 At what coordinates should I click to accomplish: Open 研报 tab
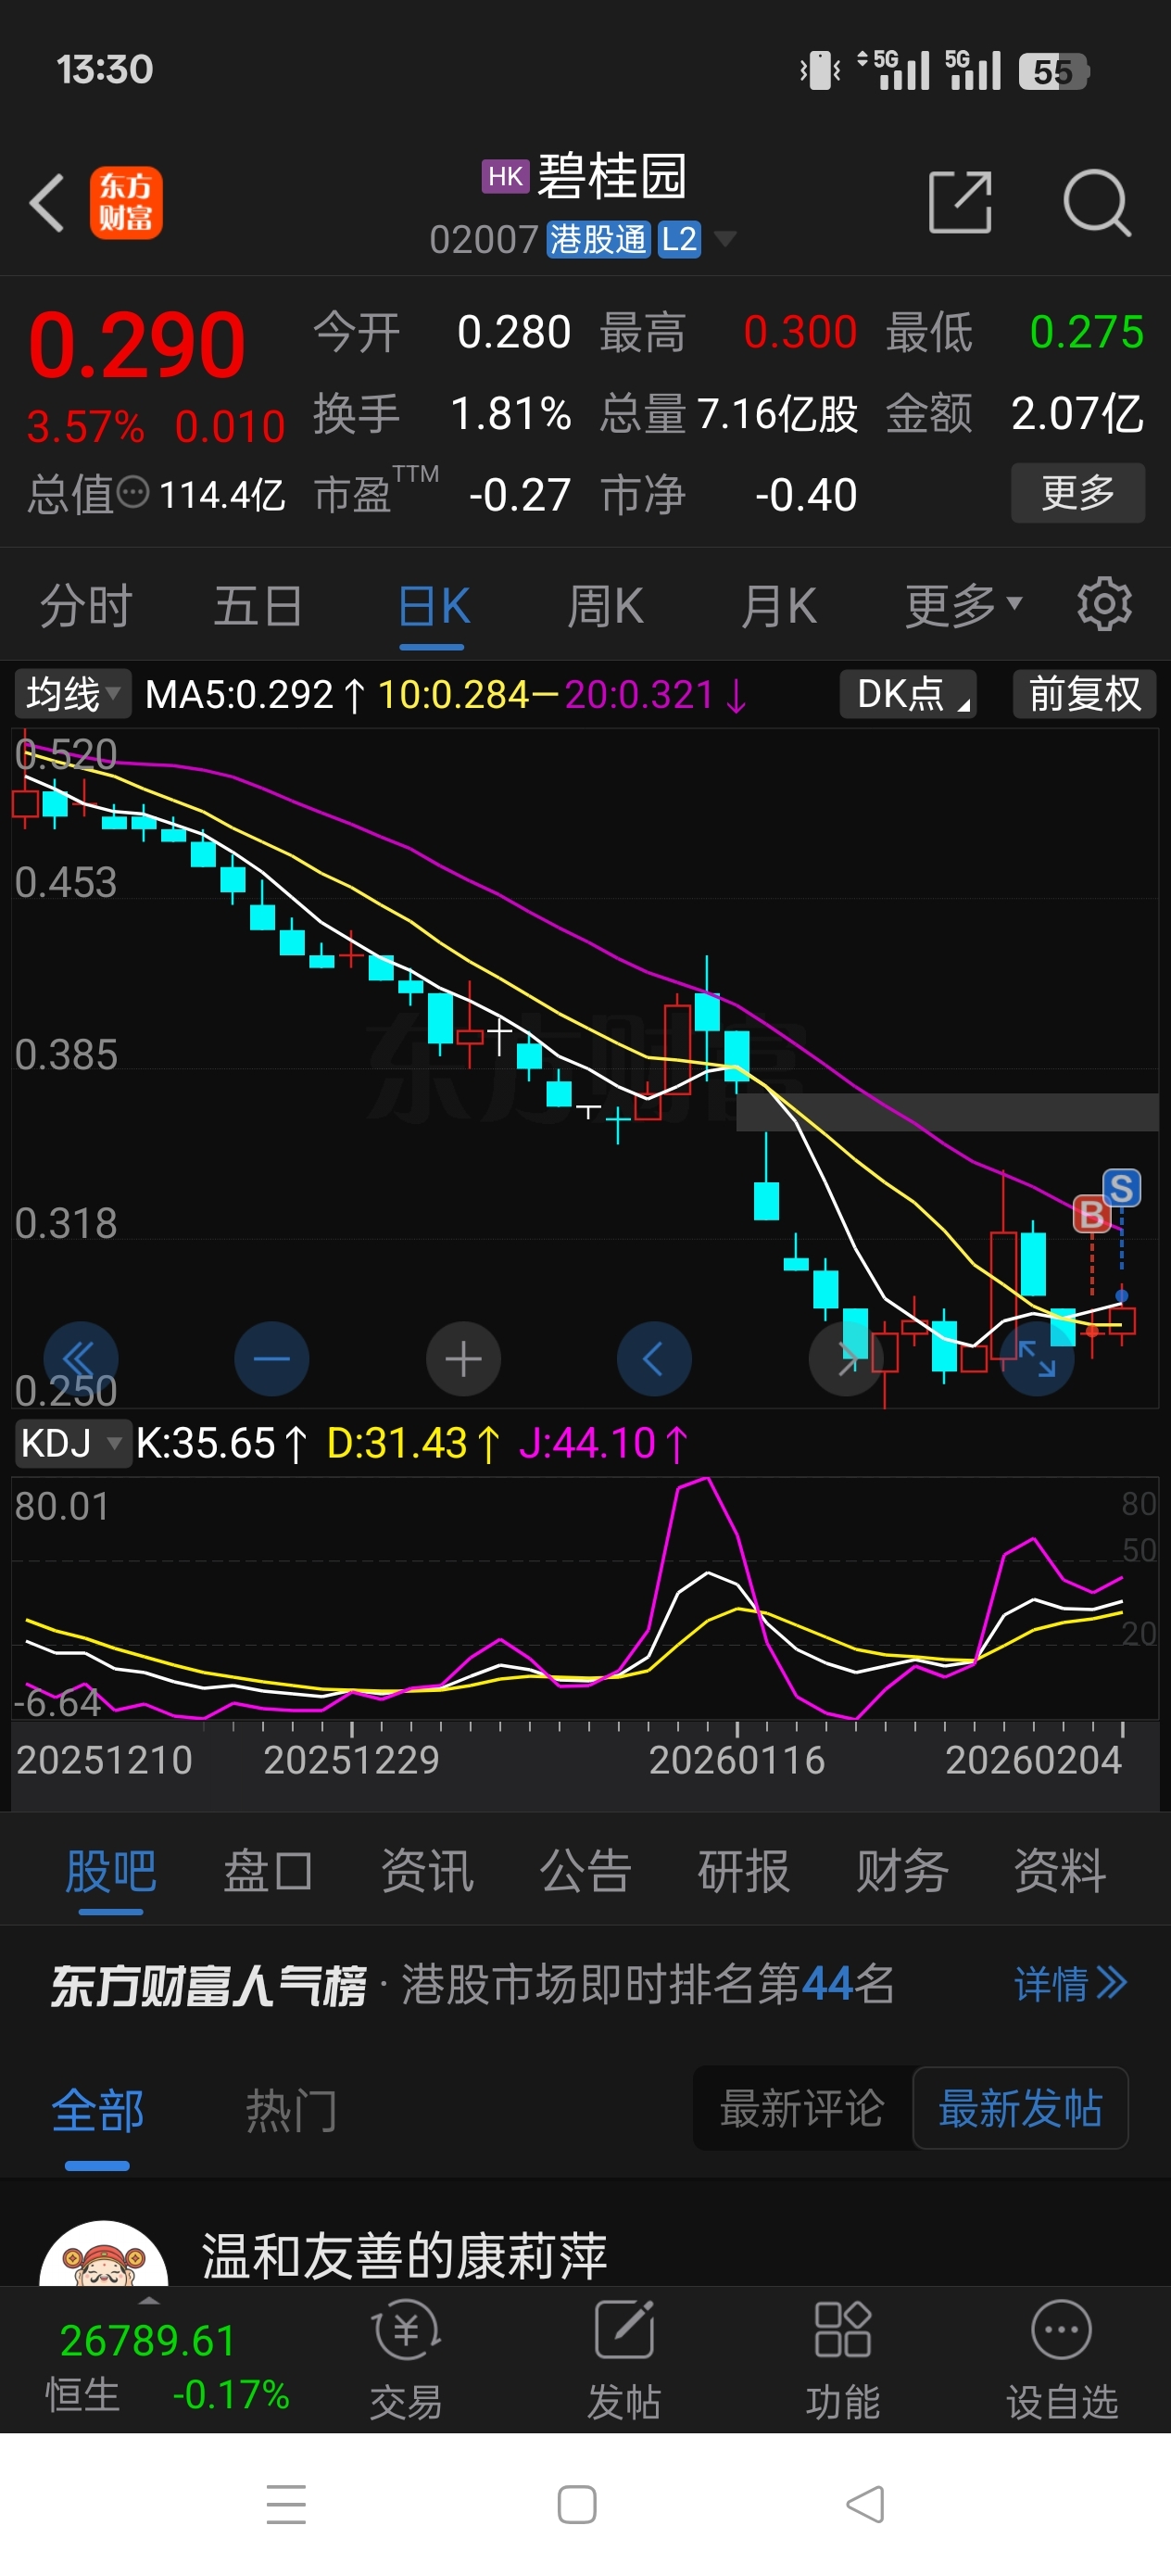[x=743, y=1870]
